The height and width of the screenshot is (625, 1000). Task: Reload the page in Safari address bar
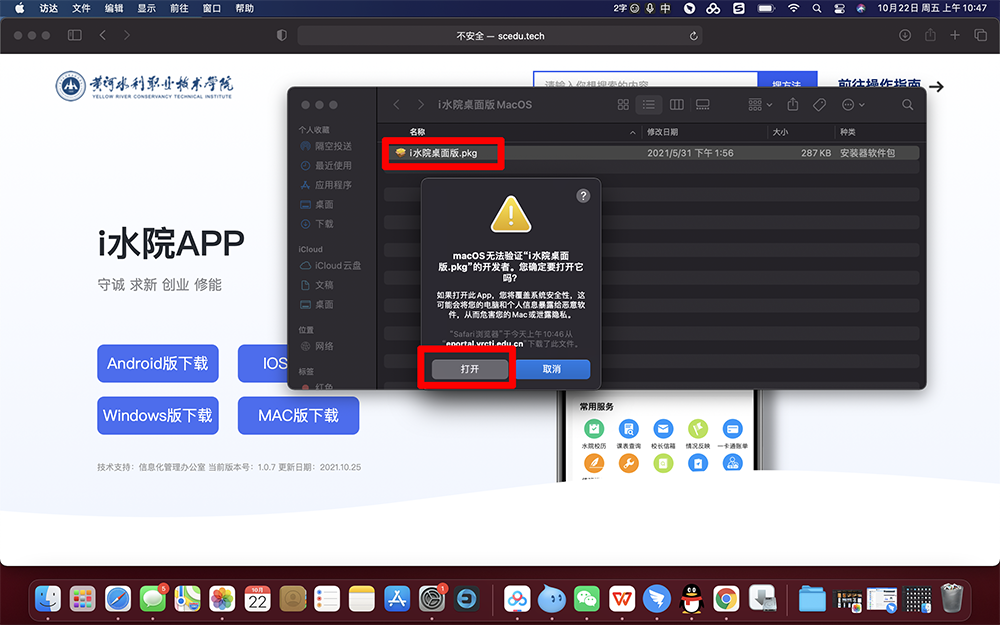(694, 35)
